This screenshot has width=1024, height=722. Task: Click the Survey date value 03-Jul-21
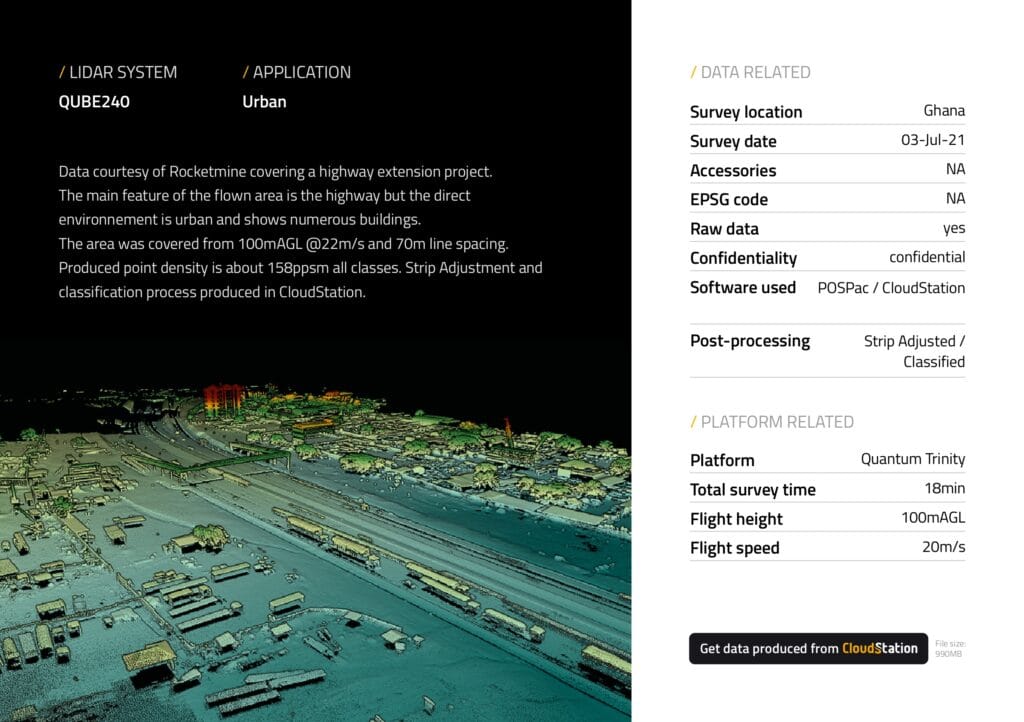point(932,141)
